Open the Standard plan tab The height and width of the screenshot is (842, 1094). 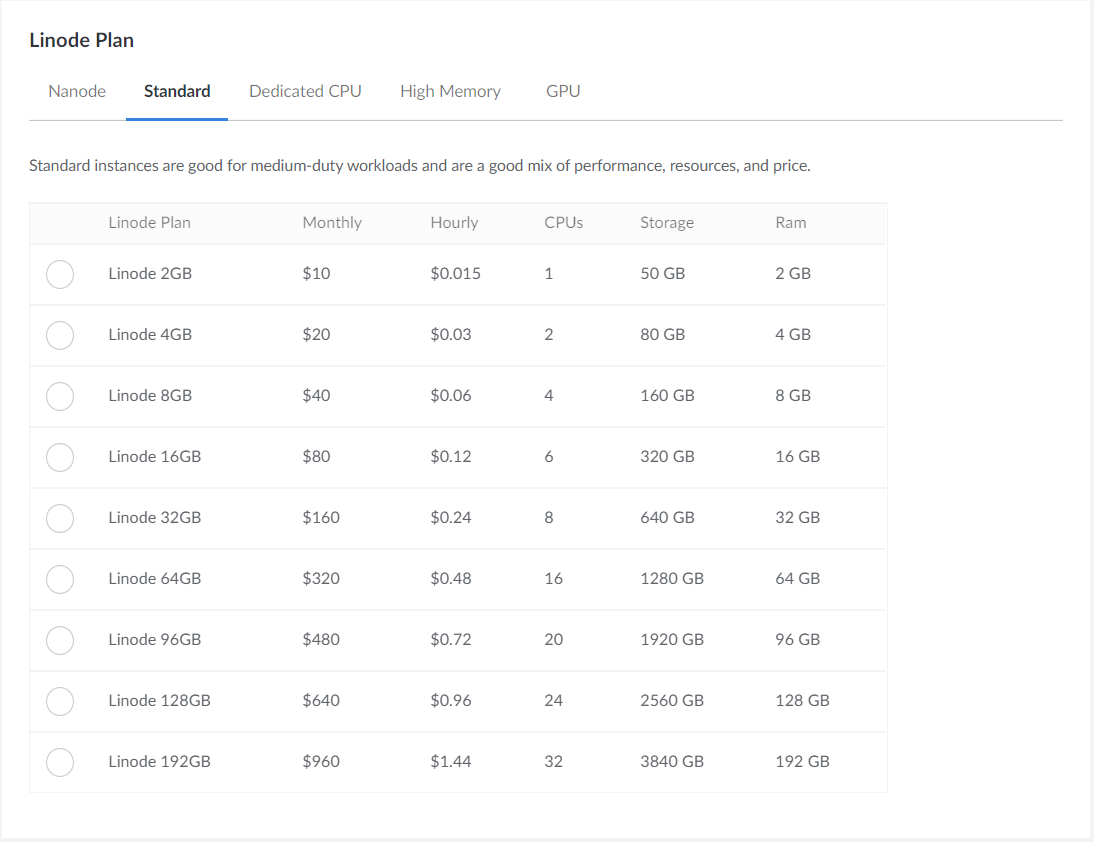tap(177, 92)
